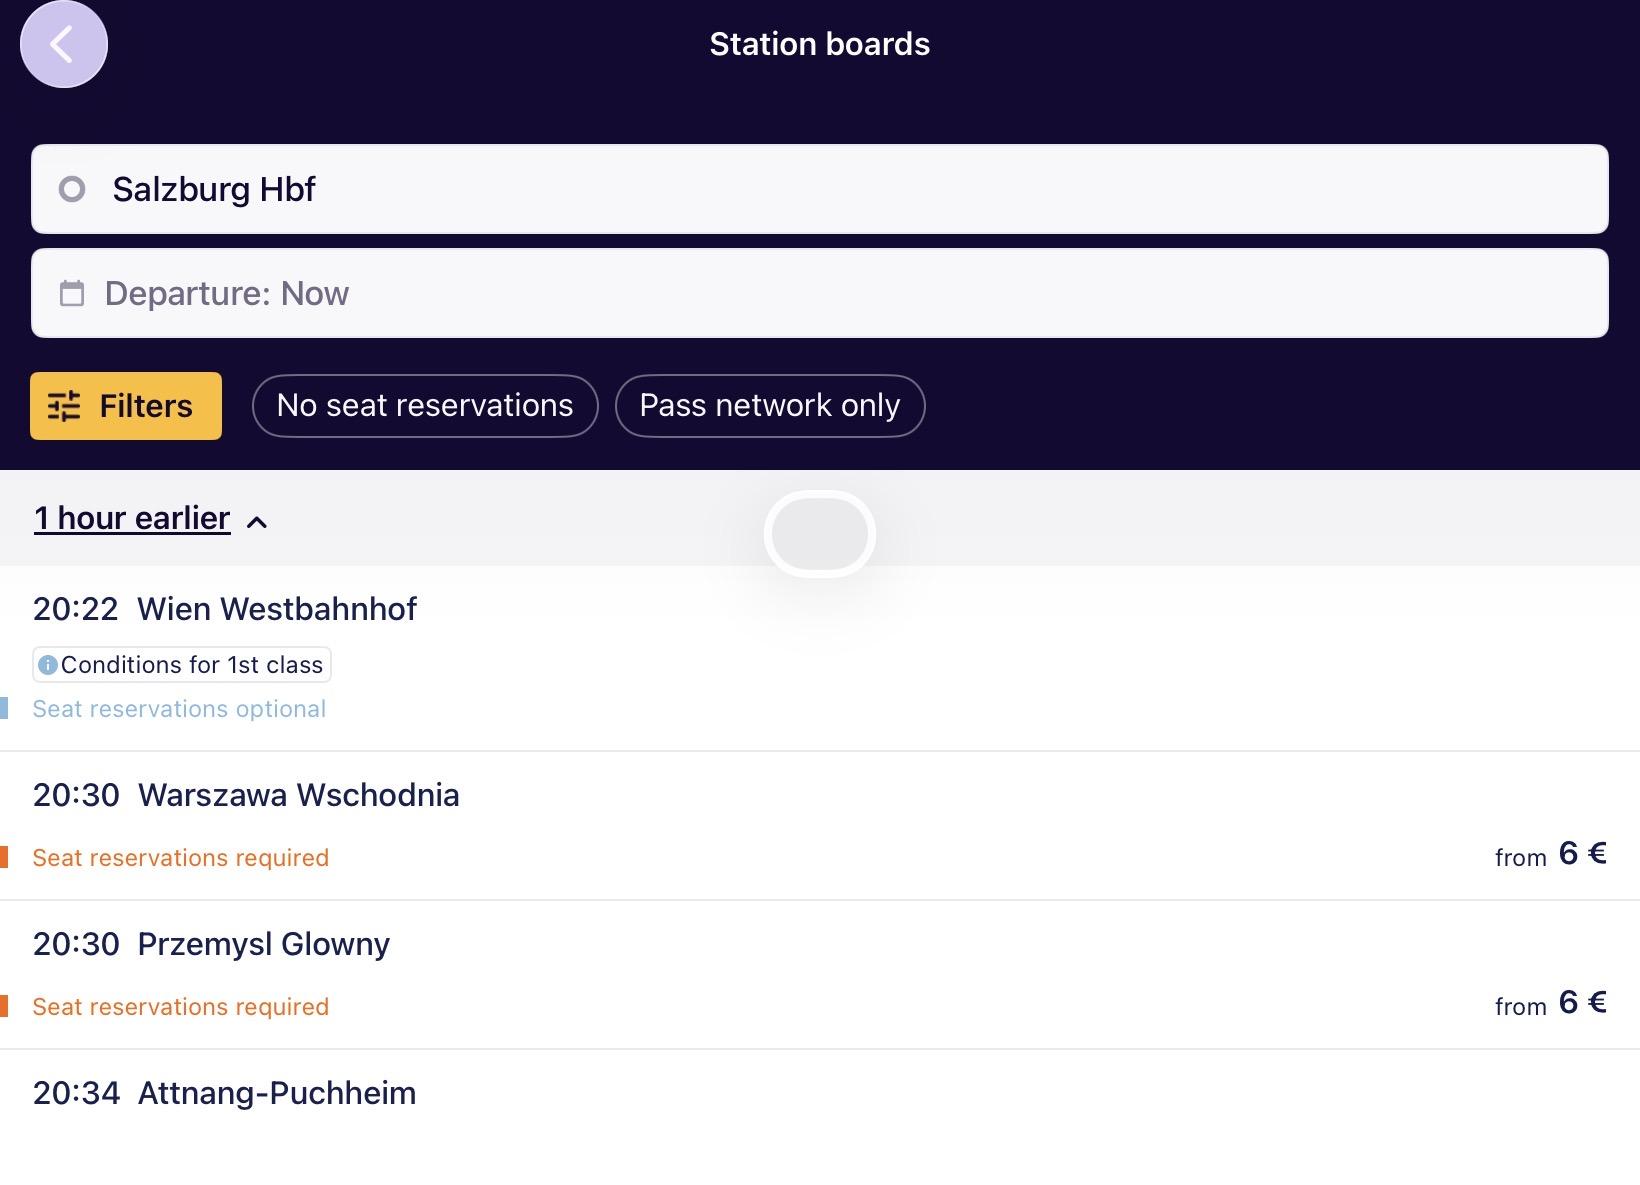The width and height of the screenshot is (1640, 1185).
Task: Click the 1 hour earlier link
Action: (x=132, y=518)
